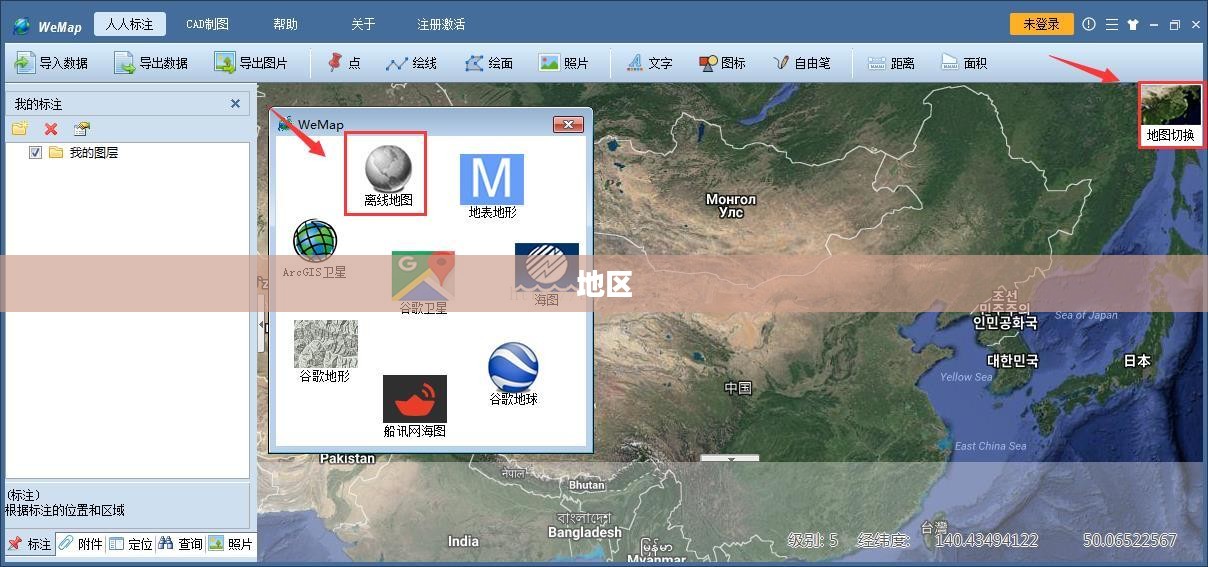This screenshot has width=1208, height=567.
Task: Select the 自由笔 freehand pen tool
Action: click(x=802, y=63)
